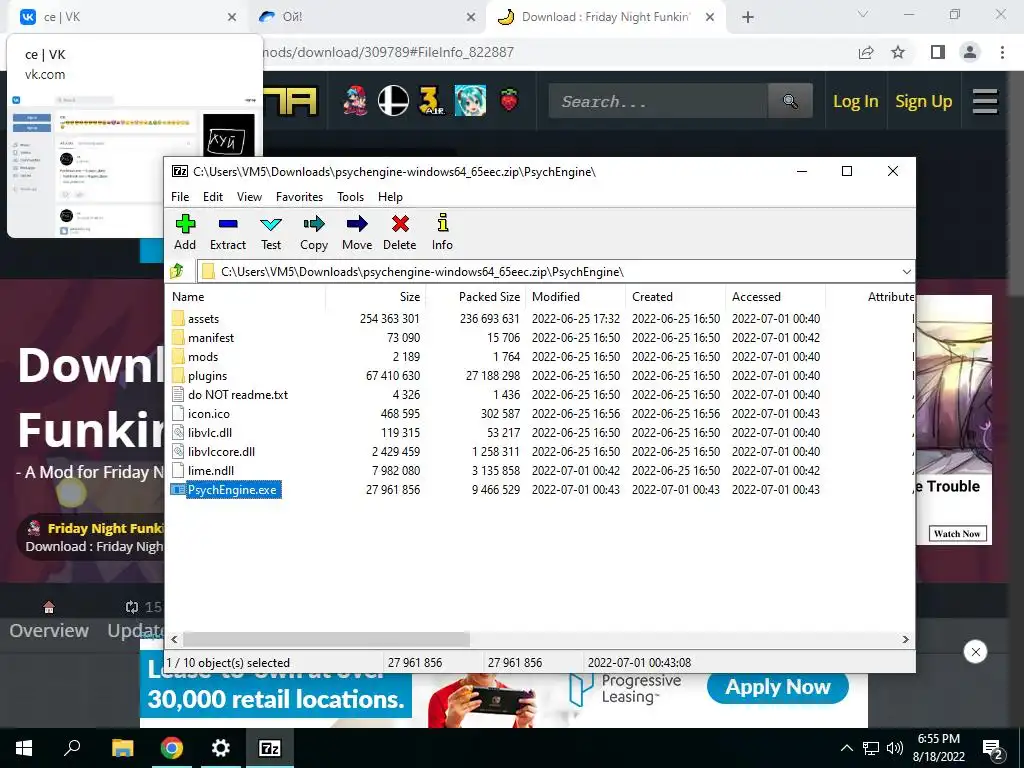
Task: Select the plugins folder
Action: (x=207, y=376)
